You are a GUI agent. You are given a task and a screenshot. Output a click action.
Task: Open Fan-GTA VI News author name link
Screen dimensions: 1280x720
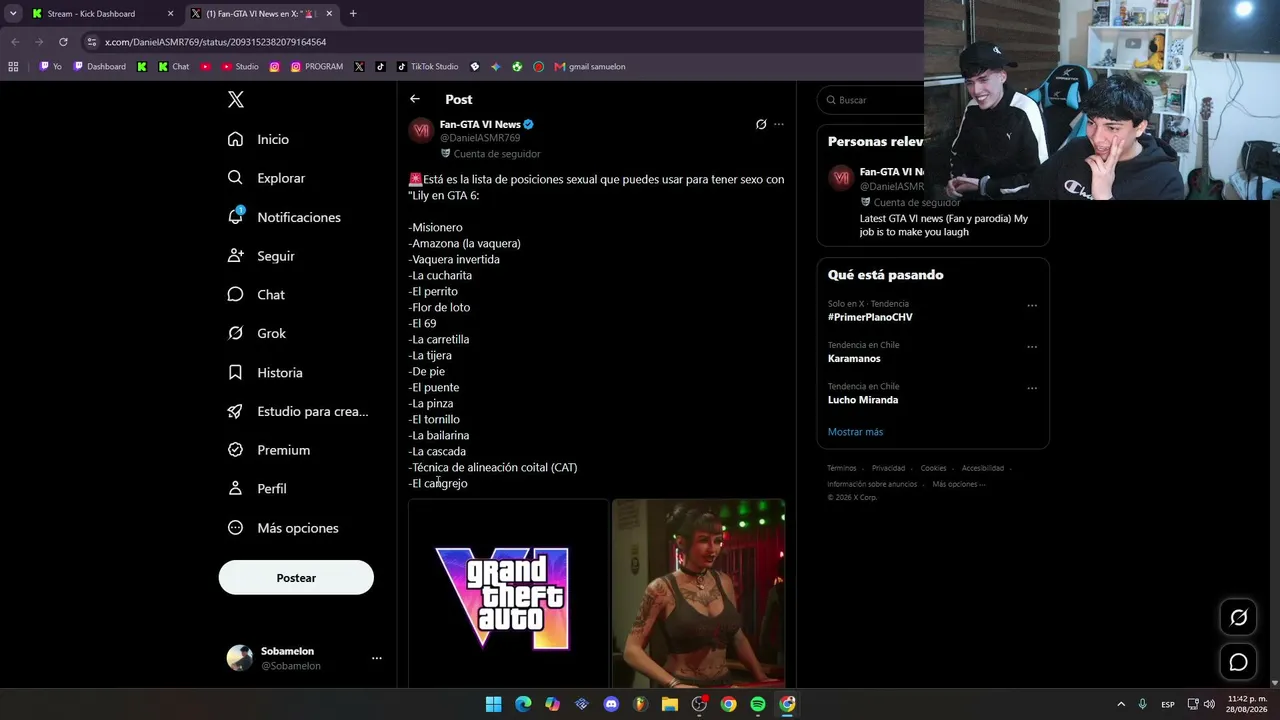tap(480, 124)
